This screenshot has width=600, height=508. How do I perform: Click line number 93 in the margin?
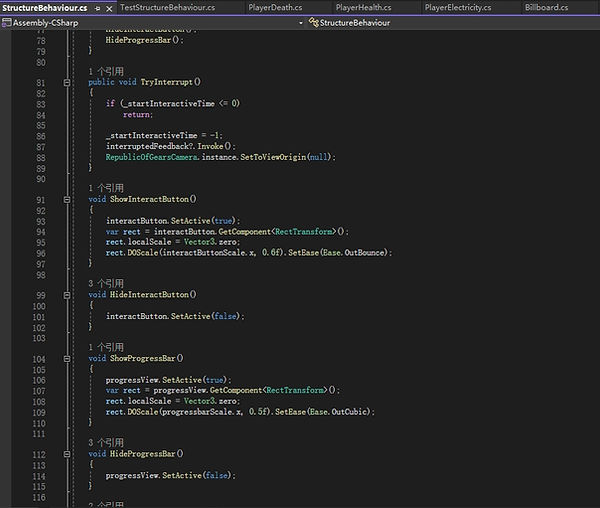click(41, 221)
